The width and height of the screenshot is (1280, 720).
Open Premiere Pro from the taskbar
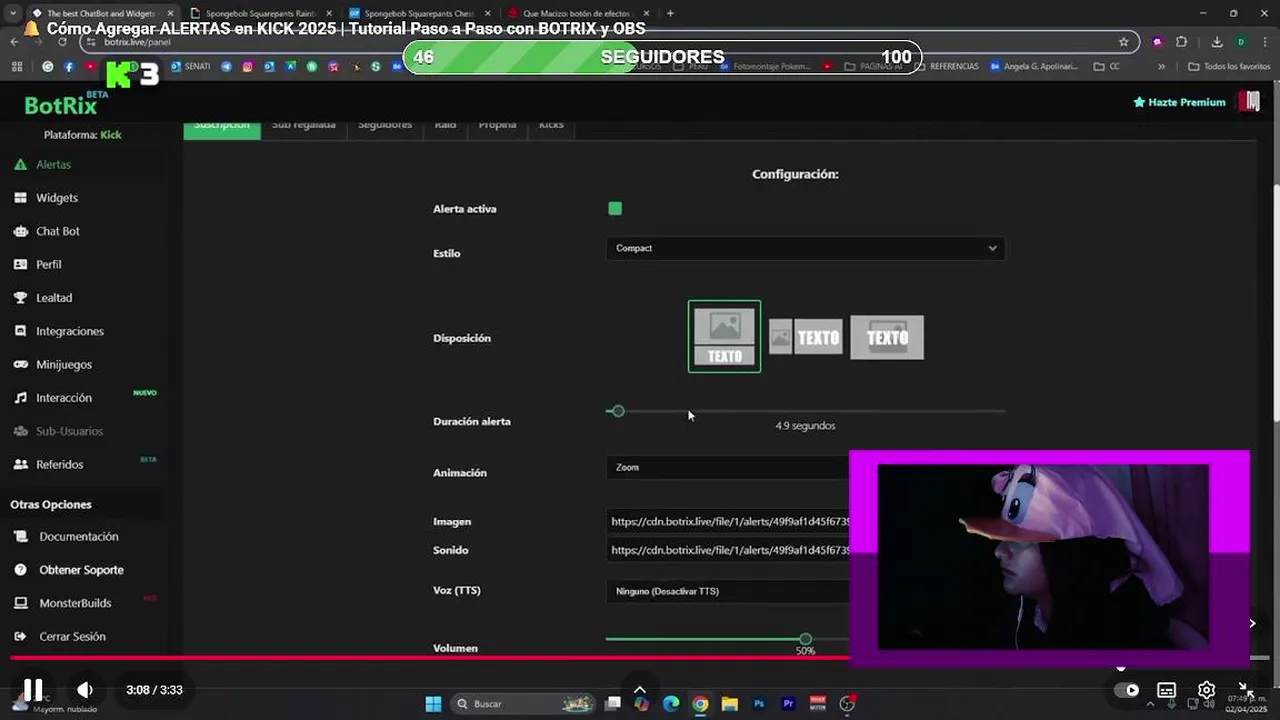pyautogui.click(x=788, y=704)
